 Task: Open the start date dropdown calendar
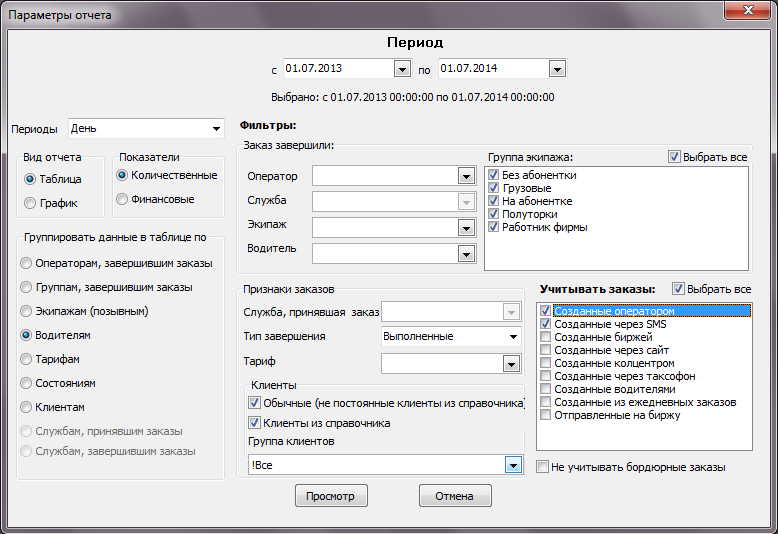[402, 69]
